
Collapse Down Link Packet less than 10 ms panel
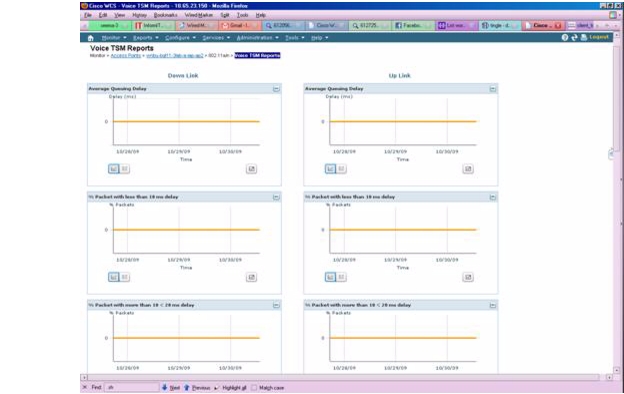276,197
